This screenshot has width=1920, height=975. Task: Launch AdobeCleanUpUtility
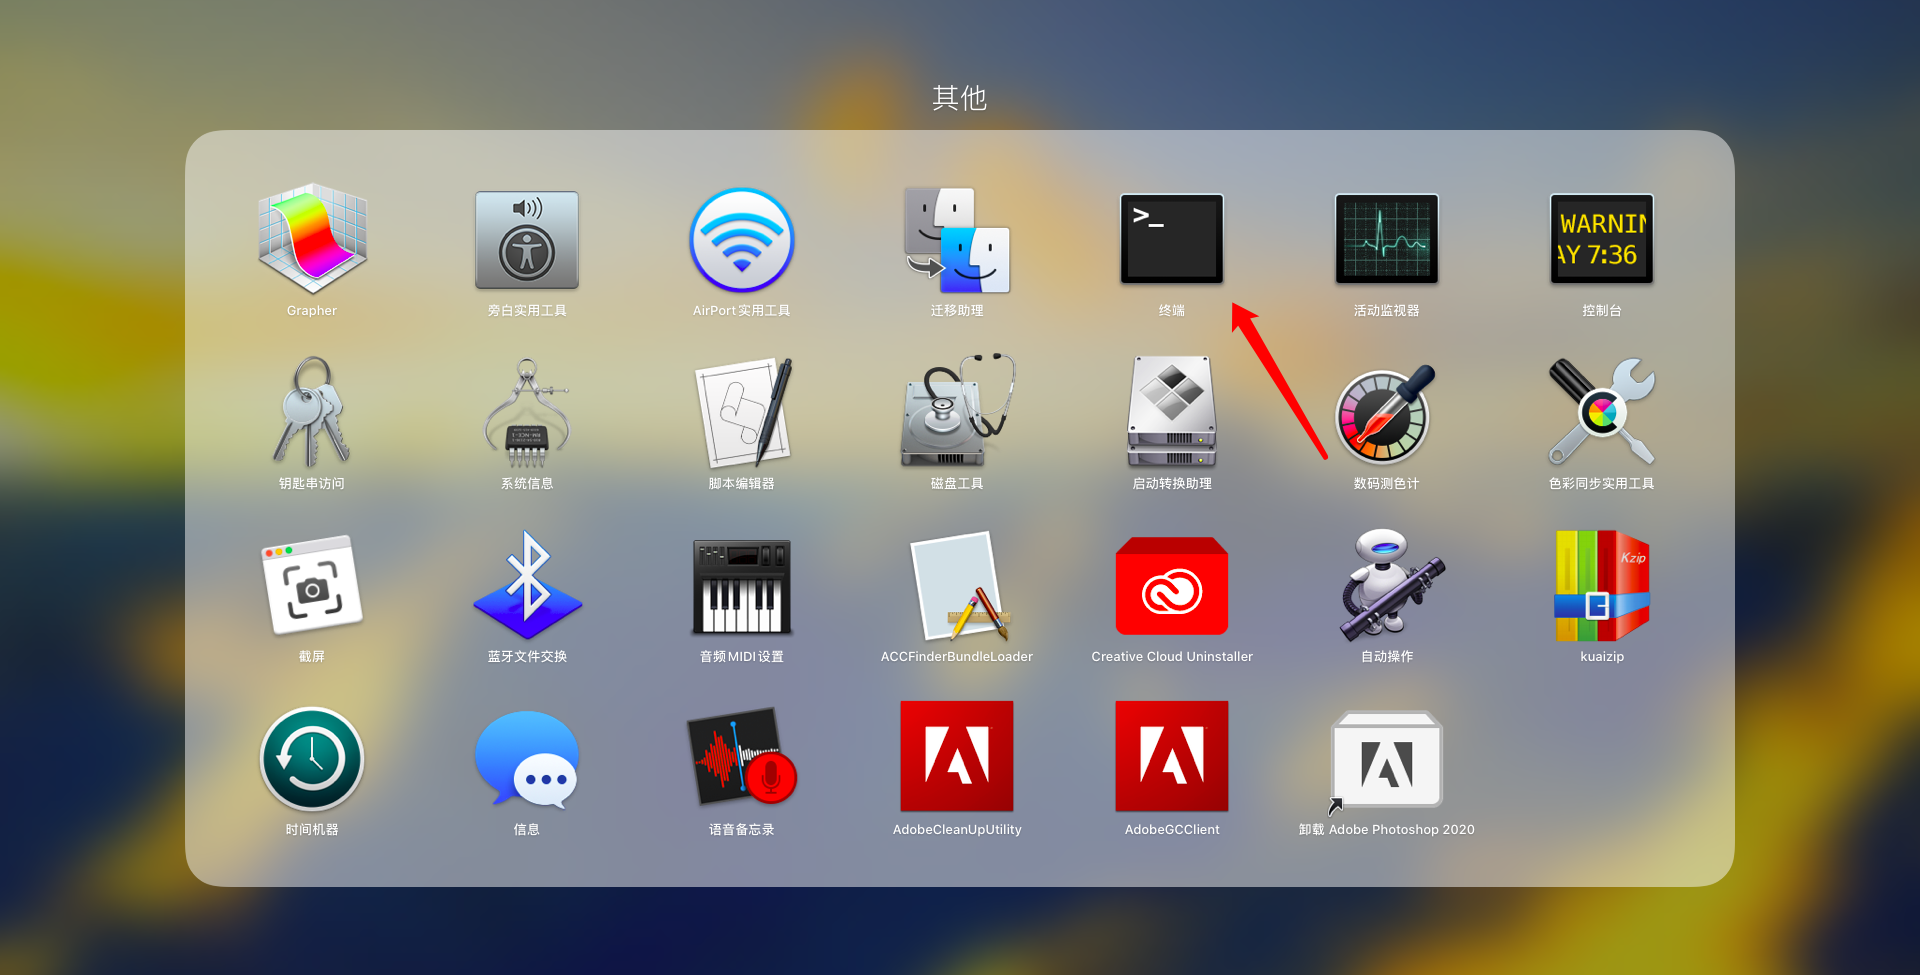[x=957, y=756]
